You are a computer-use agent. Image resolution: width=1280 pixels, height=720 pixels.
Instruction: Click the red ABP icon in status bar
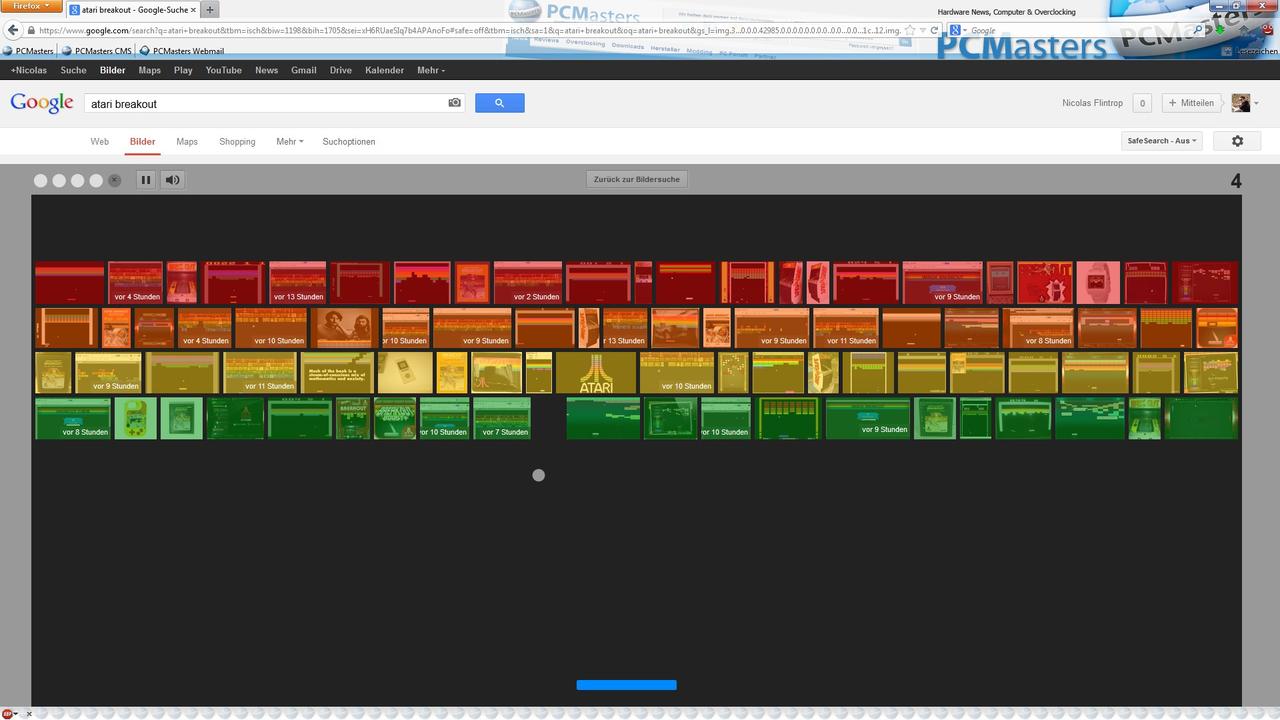click(8, 713)
